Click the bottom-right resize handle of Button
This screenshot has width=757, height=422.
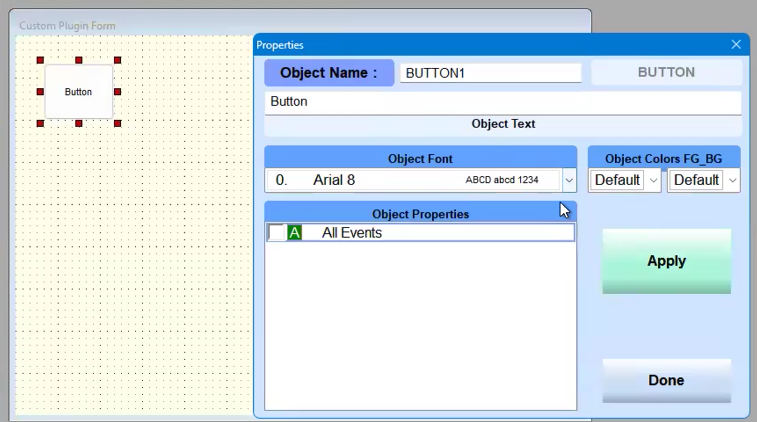coord(117,124)
